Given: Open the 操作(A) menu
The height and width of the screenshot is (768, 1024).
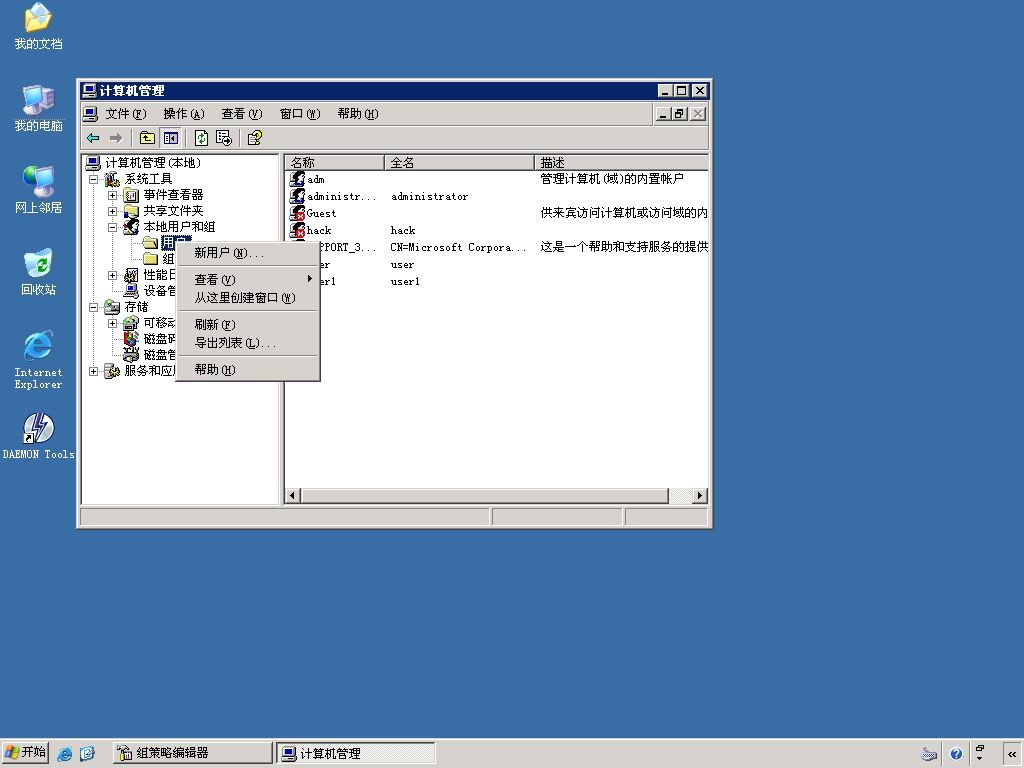Looking at the screenshot, I should click(x=184, y=114).
